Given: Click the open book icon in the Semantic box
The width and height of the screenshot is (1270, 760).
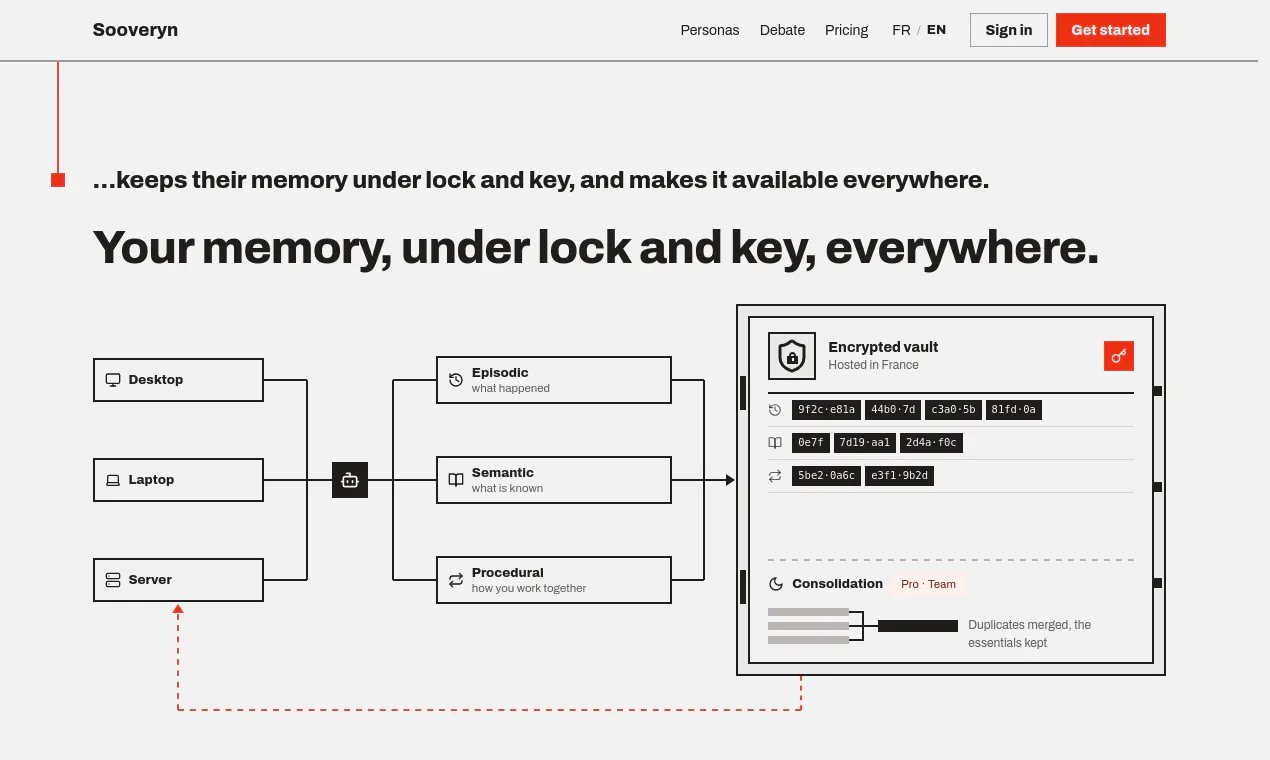Looking at the screenshot, I should point(456,480).
